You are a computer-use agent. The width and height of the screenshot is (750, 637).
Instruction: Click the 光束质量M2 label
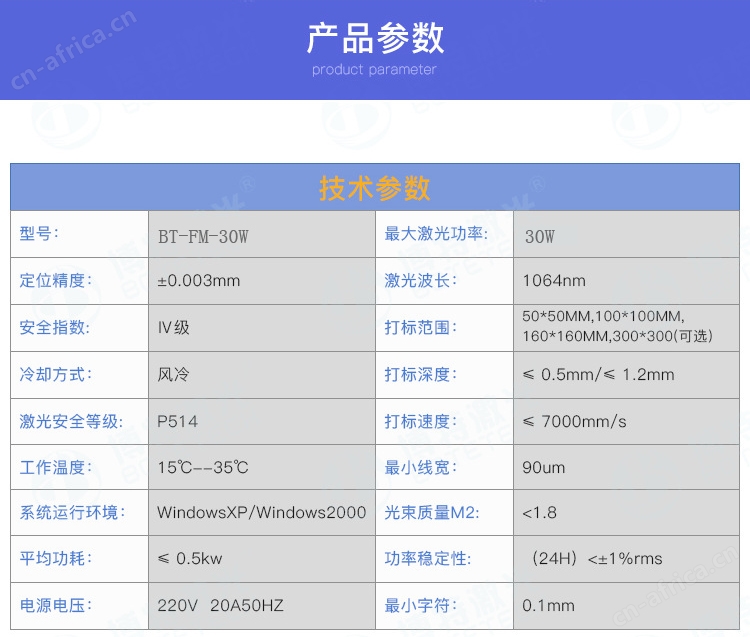coord(431,513)
